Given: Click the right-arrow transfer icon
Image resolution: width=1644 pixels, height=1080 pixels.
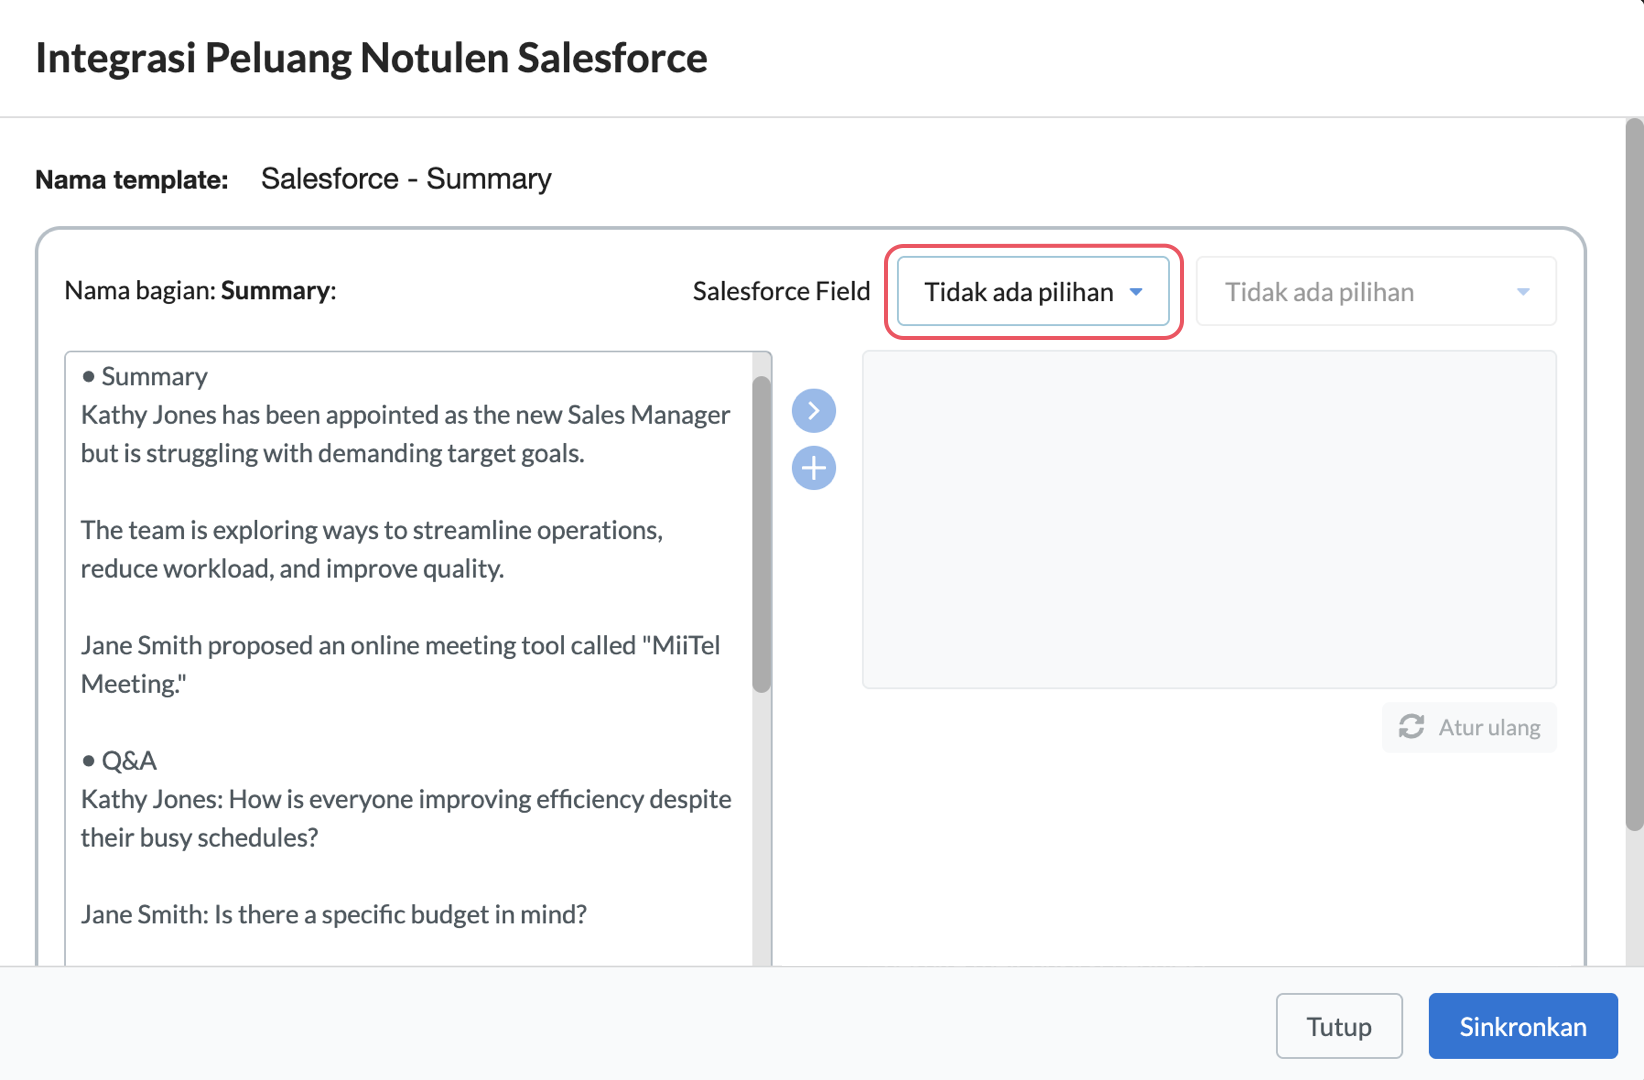Looking at the screenshot, I should click(x=814, y=411).
